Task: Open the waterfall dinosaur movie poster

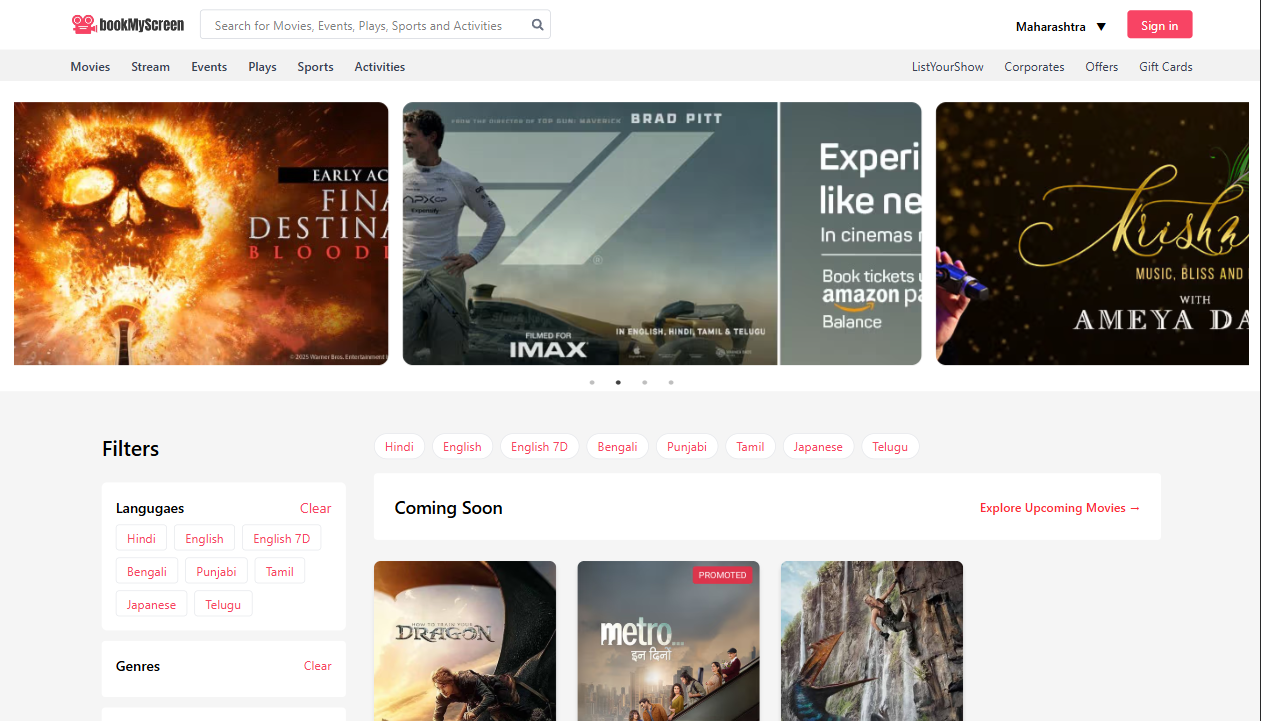Action: click(x=872, y=641)
